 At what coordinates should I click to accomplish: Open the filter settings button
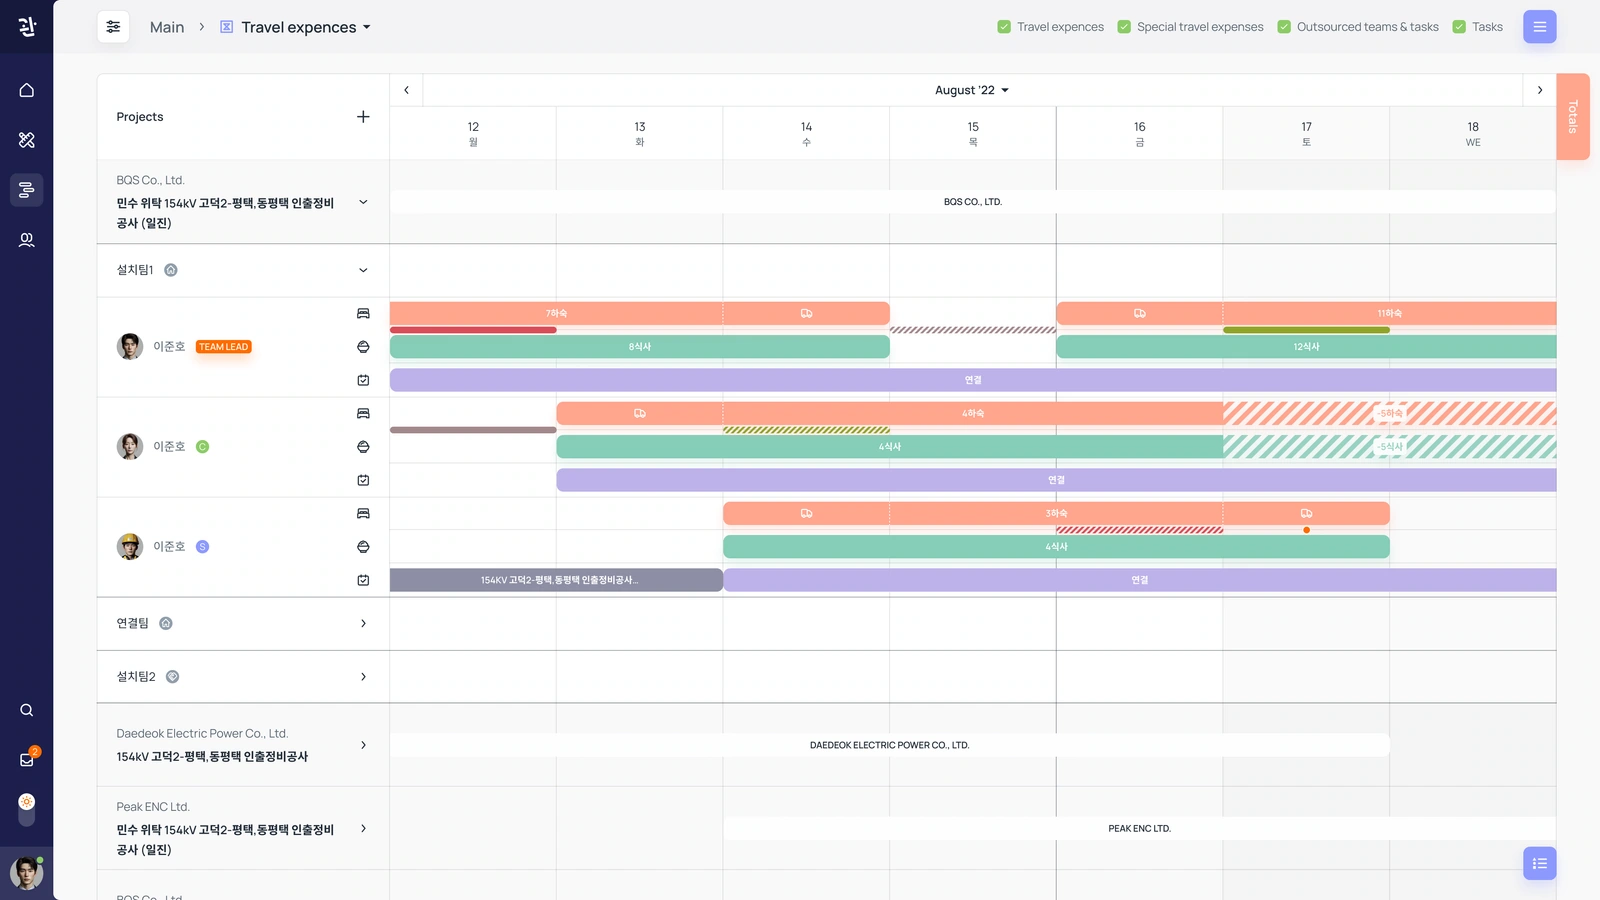pos(113,27)
